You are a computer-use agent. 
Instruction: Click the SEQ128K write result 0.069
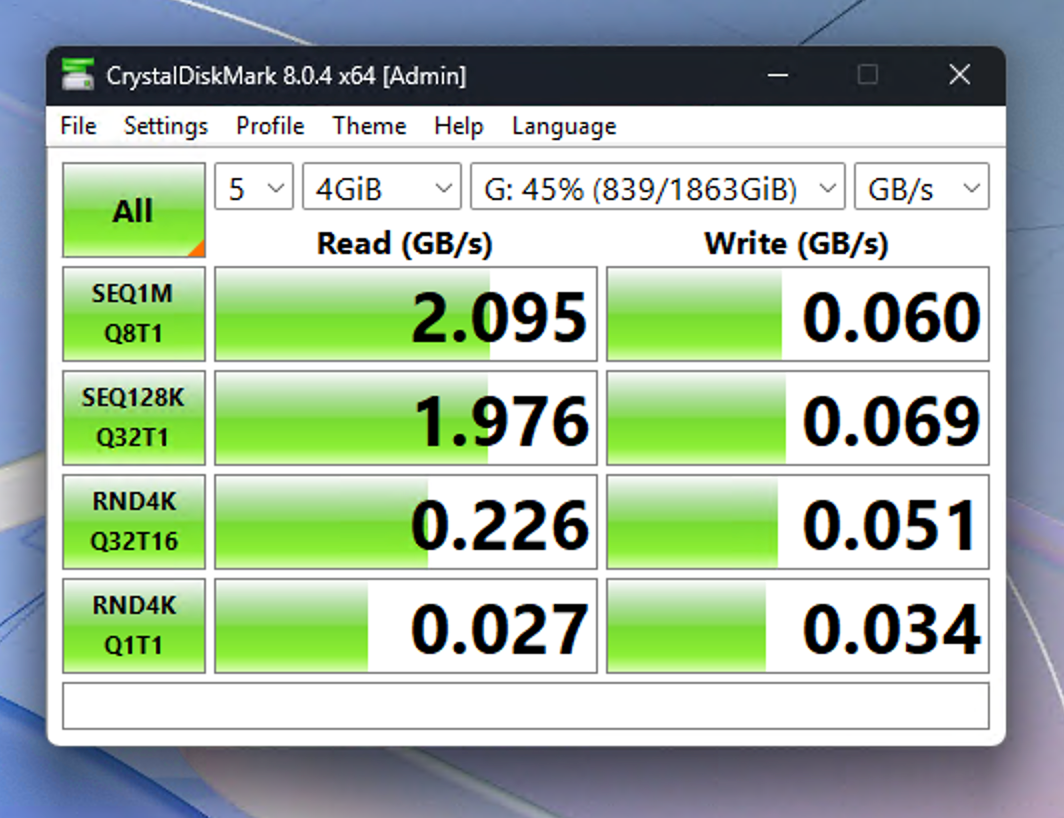click(798, 417)
